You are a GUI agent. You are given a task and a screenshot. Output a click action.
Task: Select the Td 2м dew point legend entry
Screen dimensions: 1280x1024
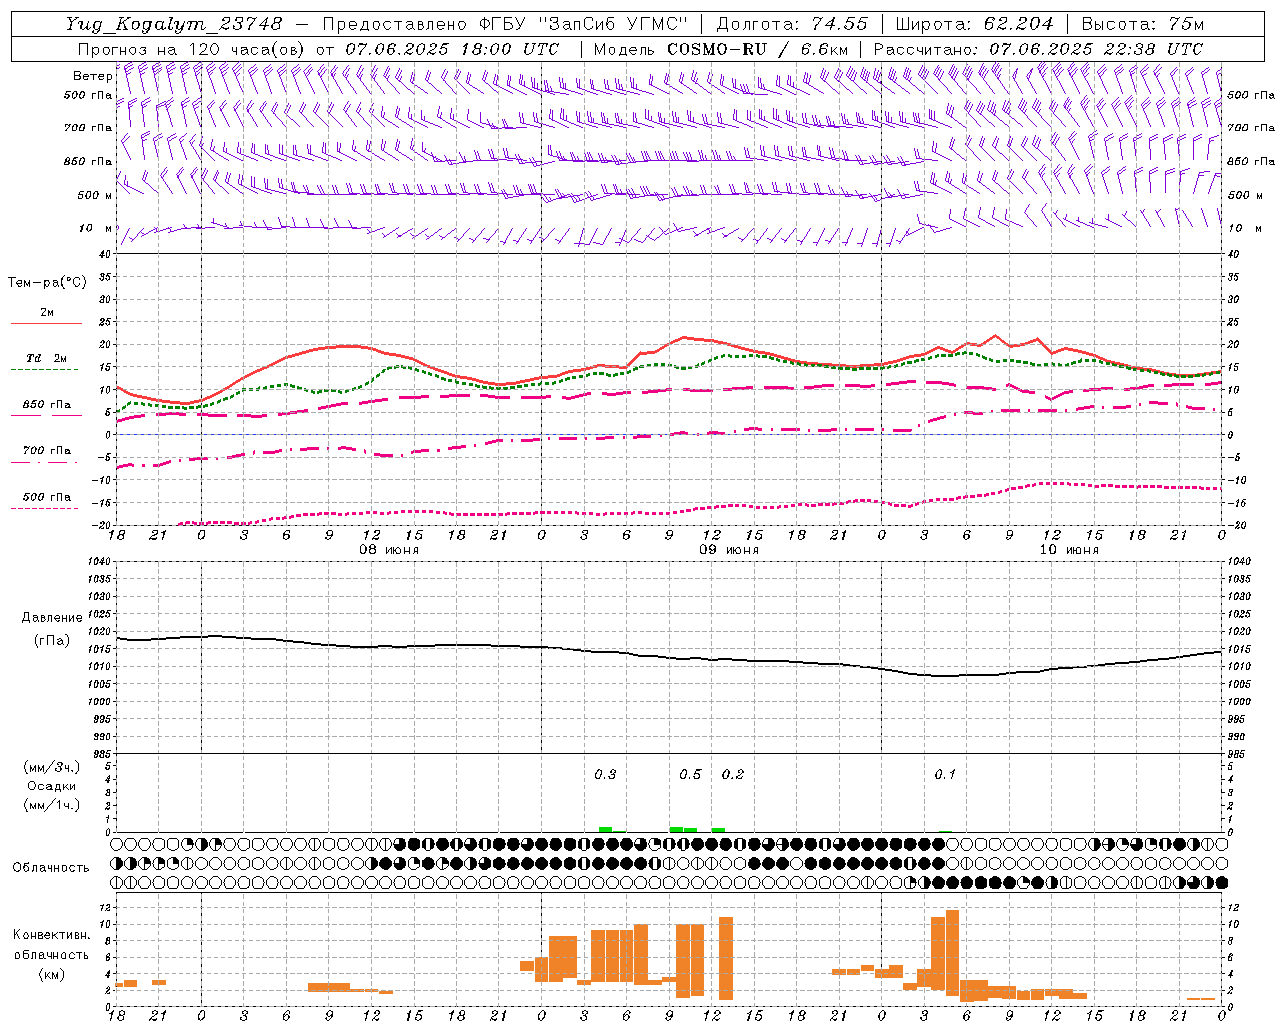46,361
